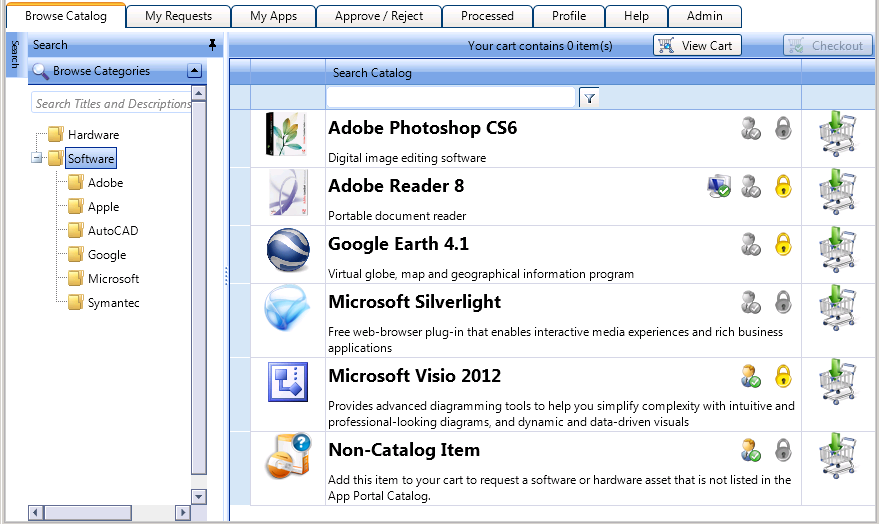Viewport: 879px width, 524px height.
Task: Focus the Search Titles and Descriptions box
Action: 111,103
